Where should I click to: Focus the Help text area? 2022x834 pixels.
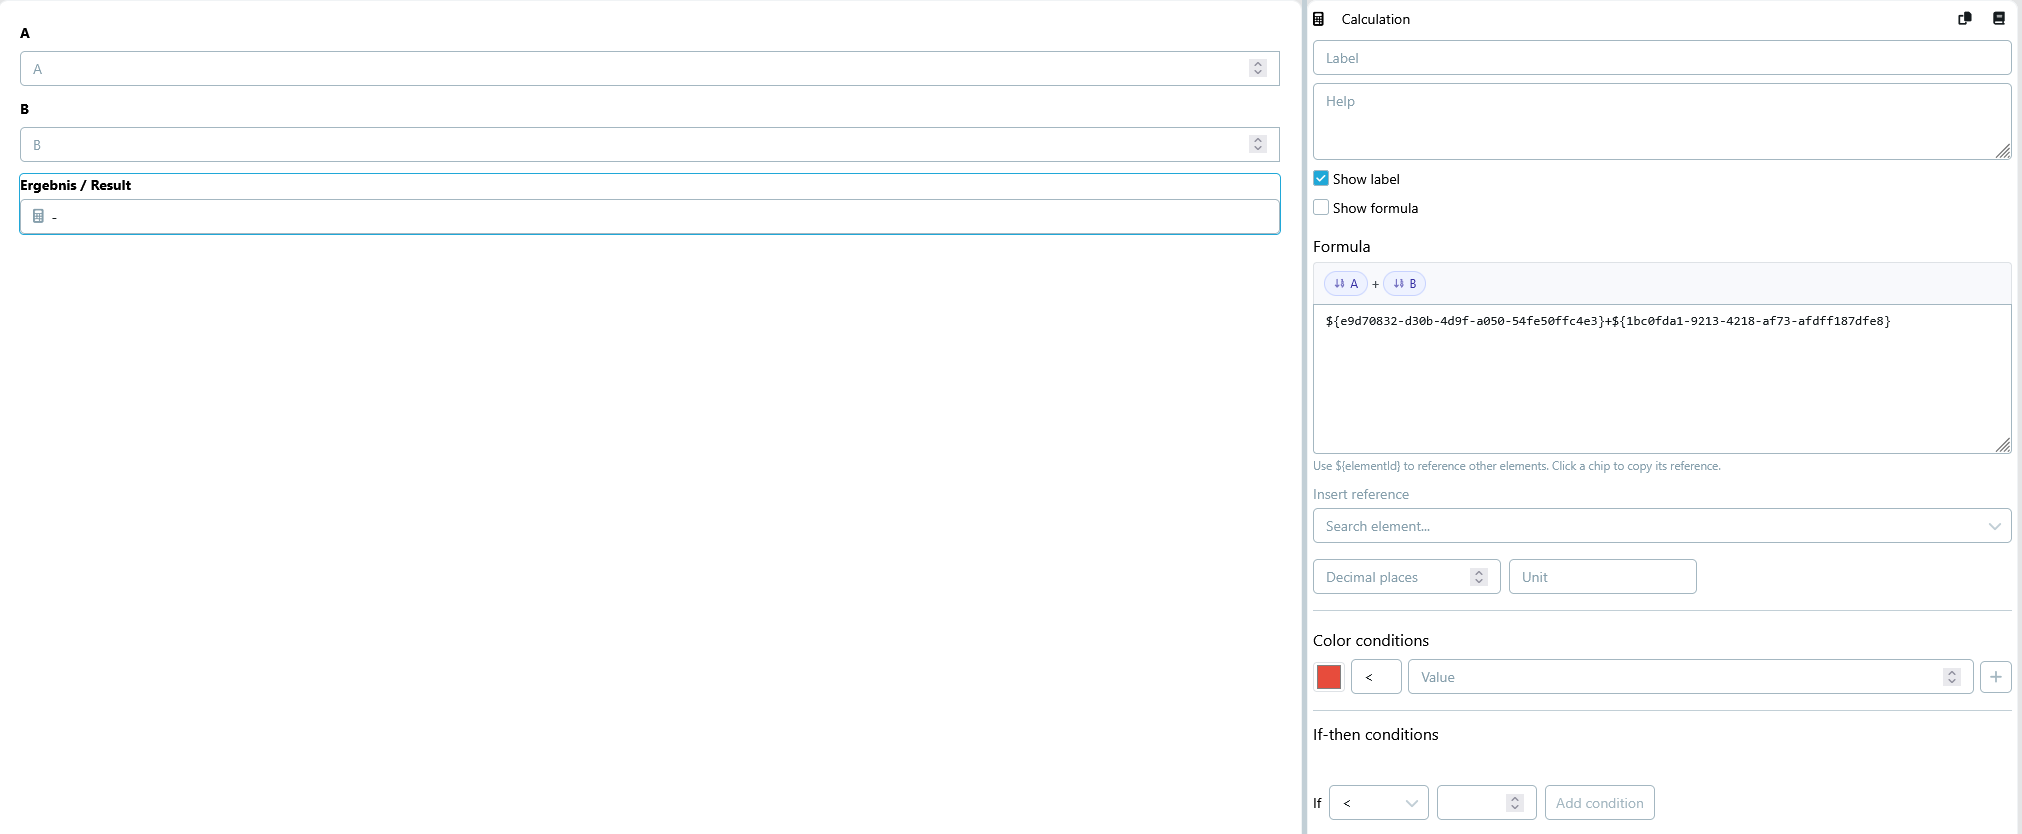pos(1662,121)
